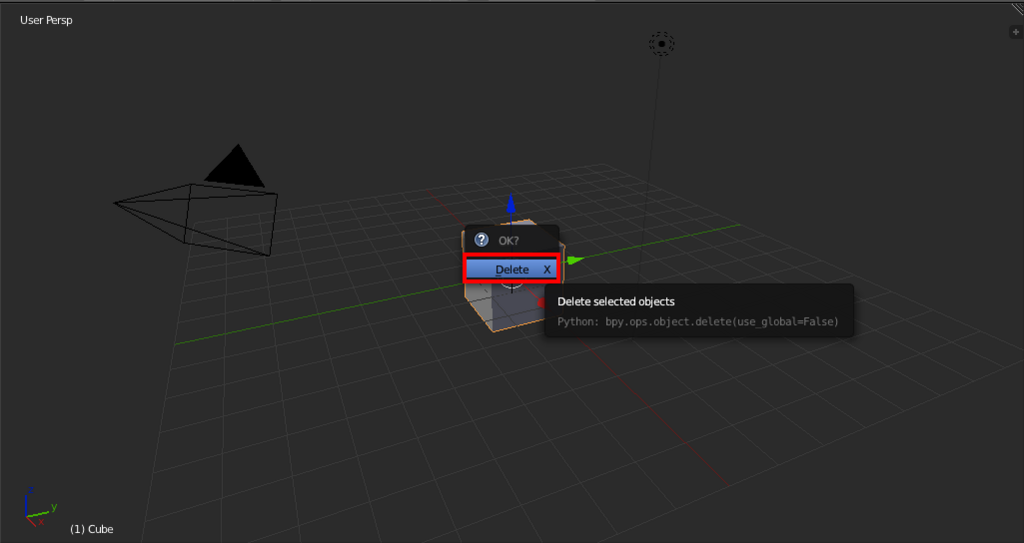
Task: Click the green Y-axis manipulator arrow
Action: tap(574, 260)
